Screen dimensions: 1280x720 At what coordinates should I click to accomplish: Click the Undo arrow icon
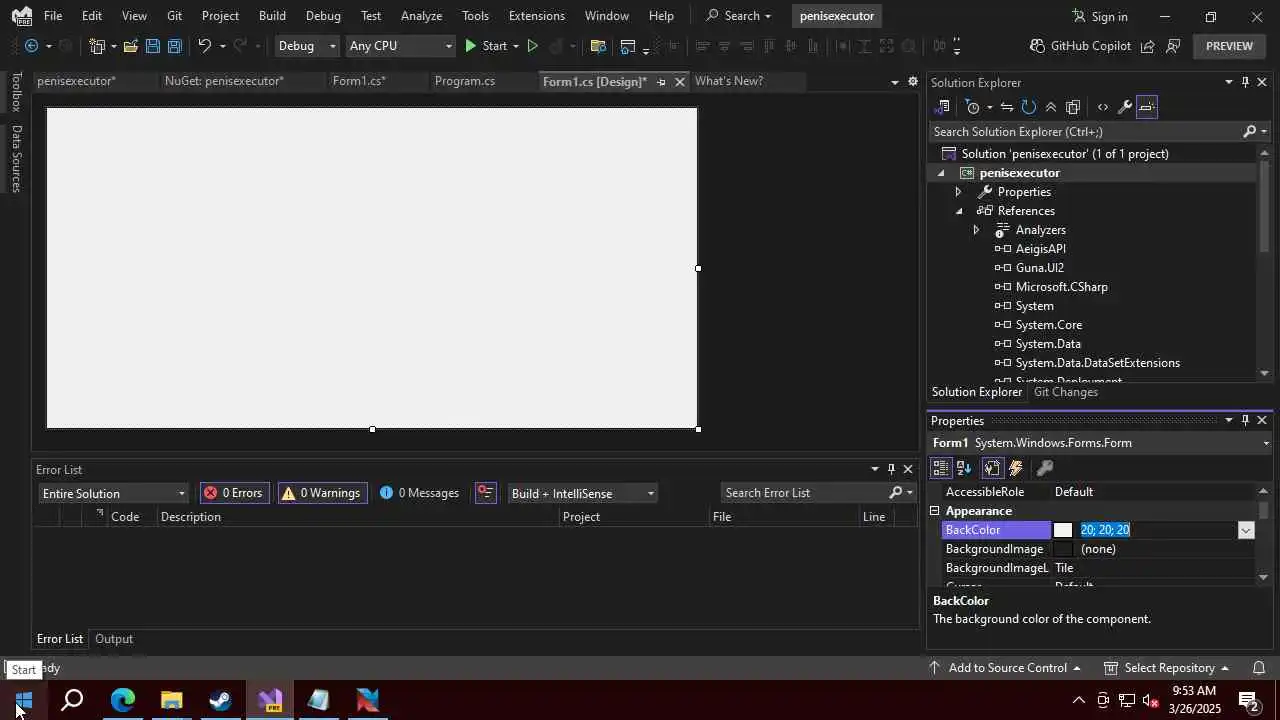(204, 46)
